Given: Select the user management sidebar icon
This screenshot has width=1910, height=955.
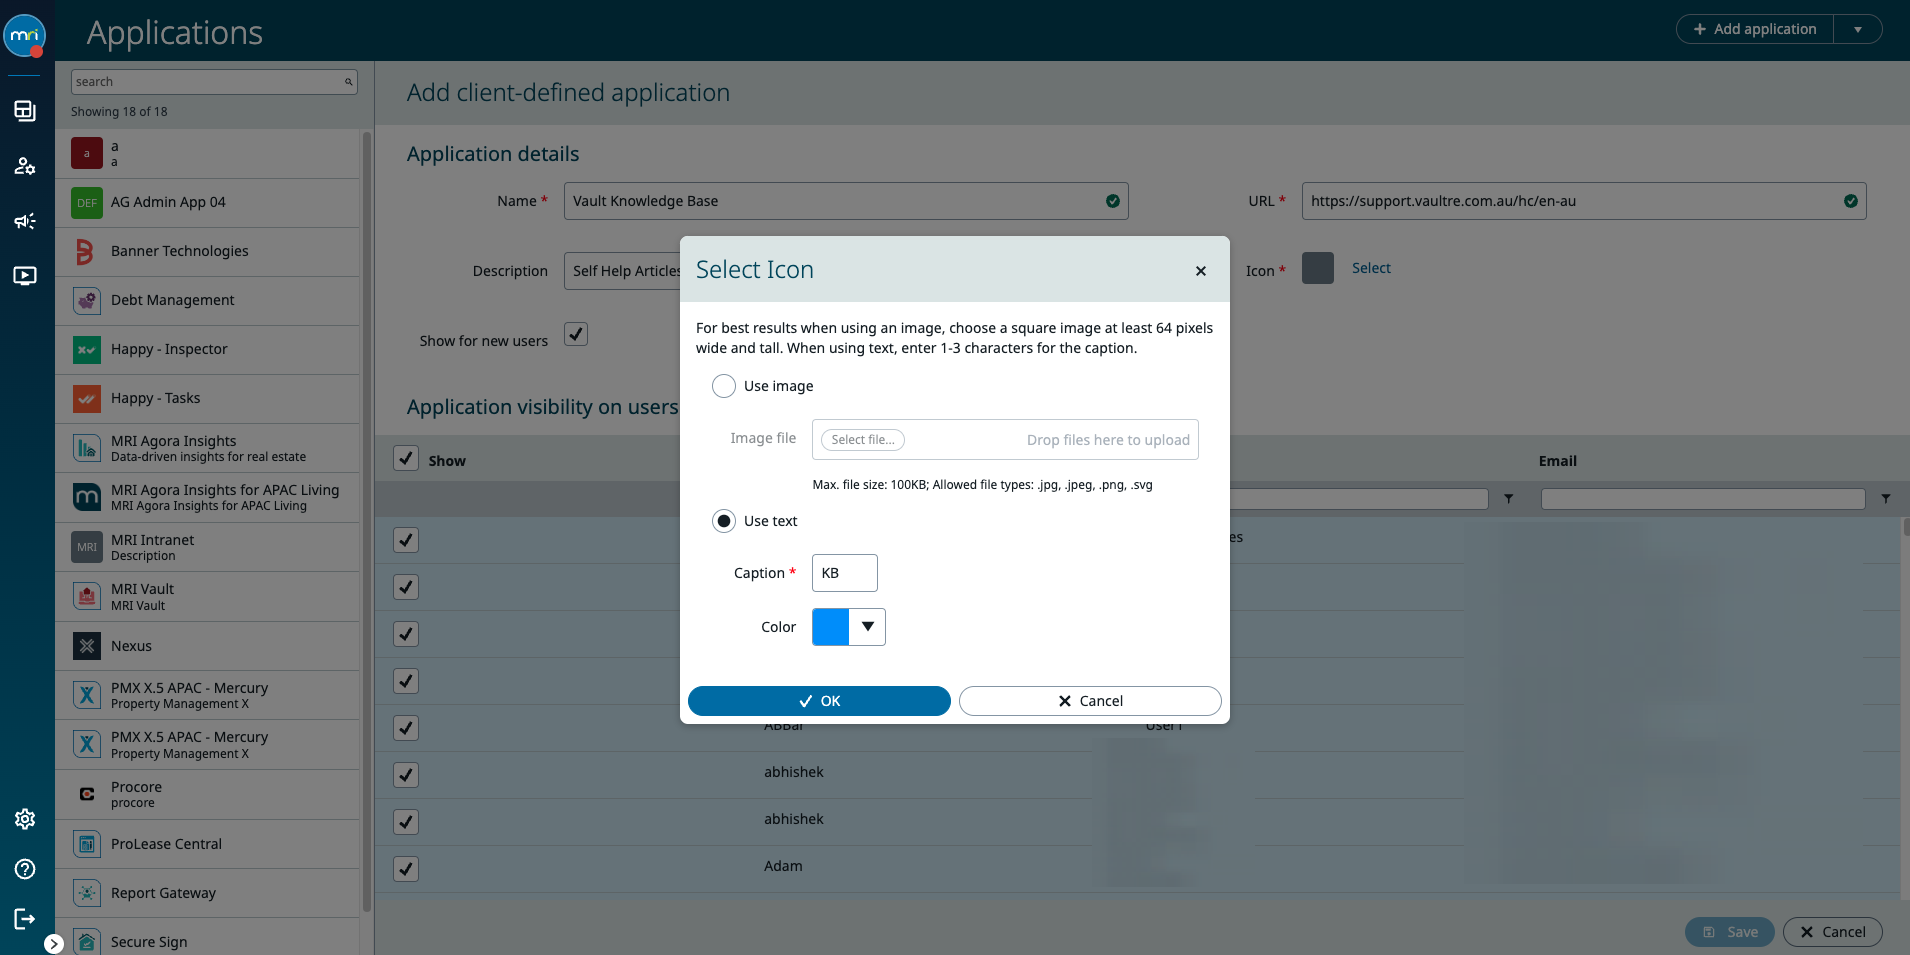Looking at the screenshot, I should coord(25,167).
